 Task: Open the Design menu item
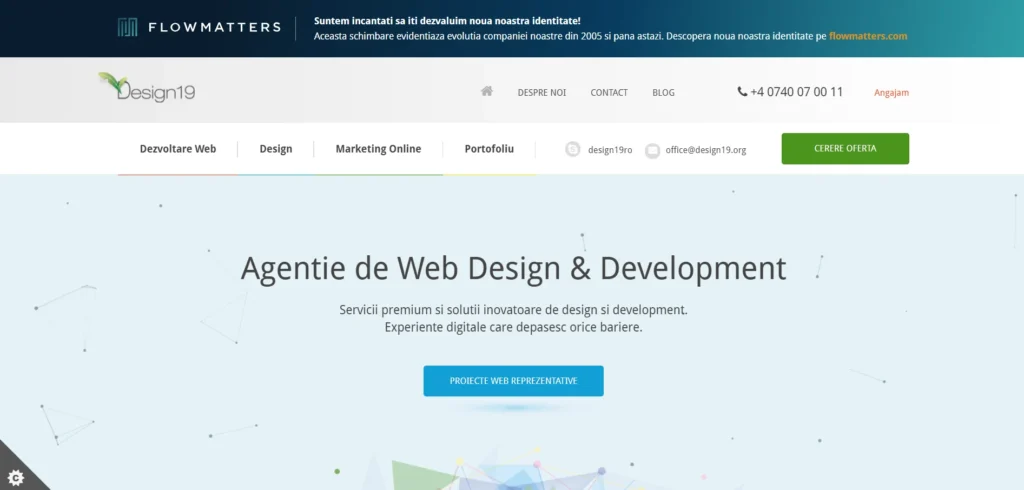276,149
